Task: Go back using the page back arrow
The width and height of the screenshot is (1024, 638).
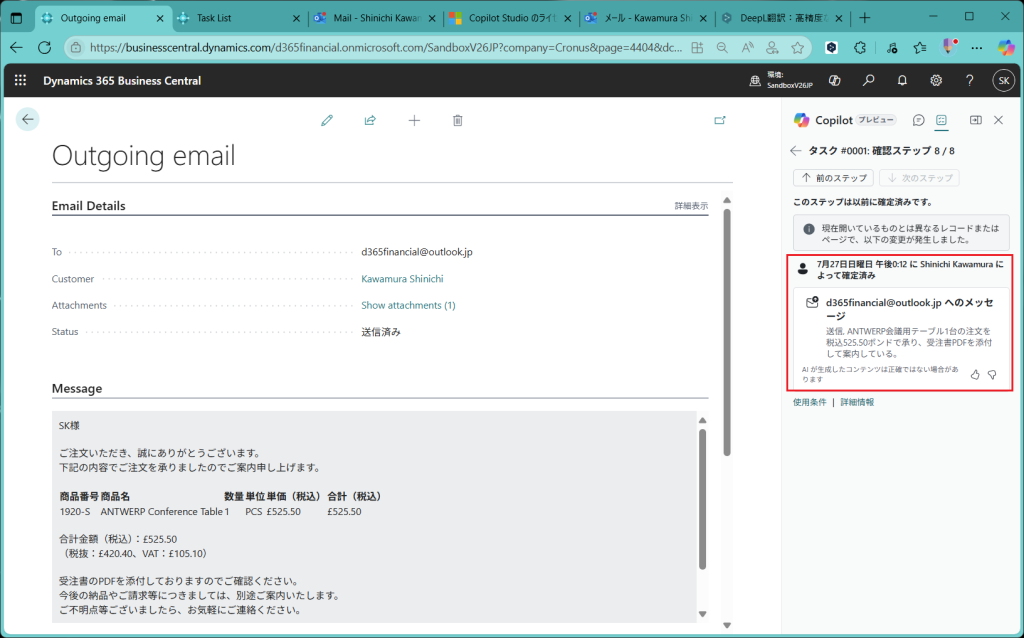Action: (27, 119)
